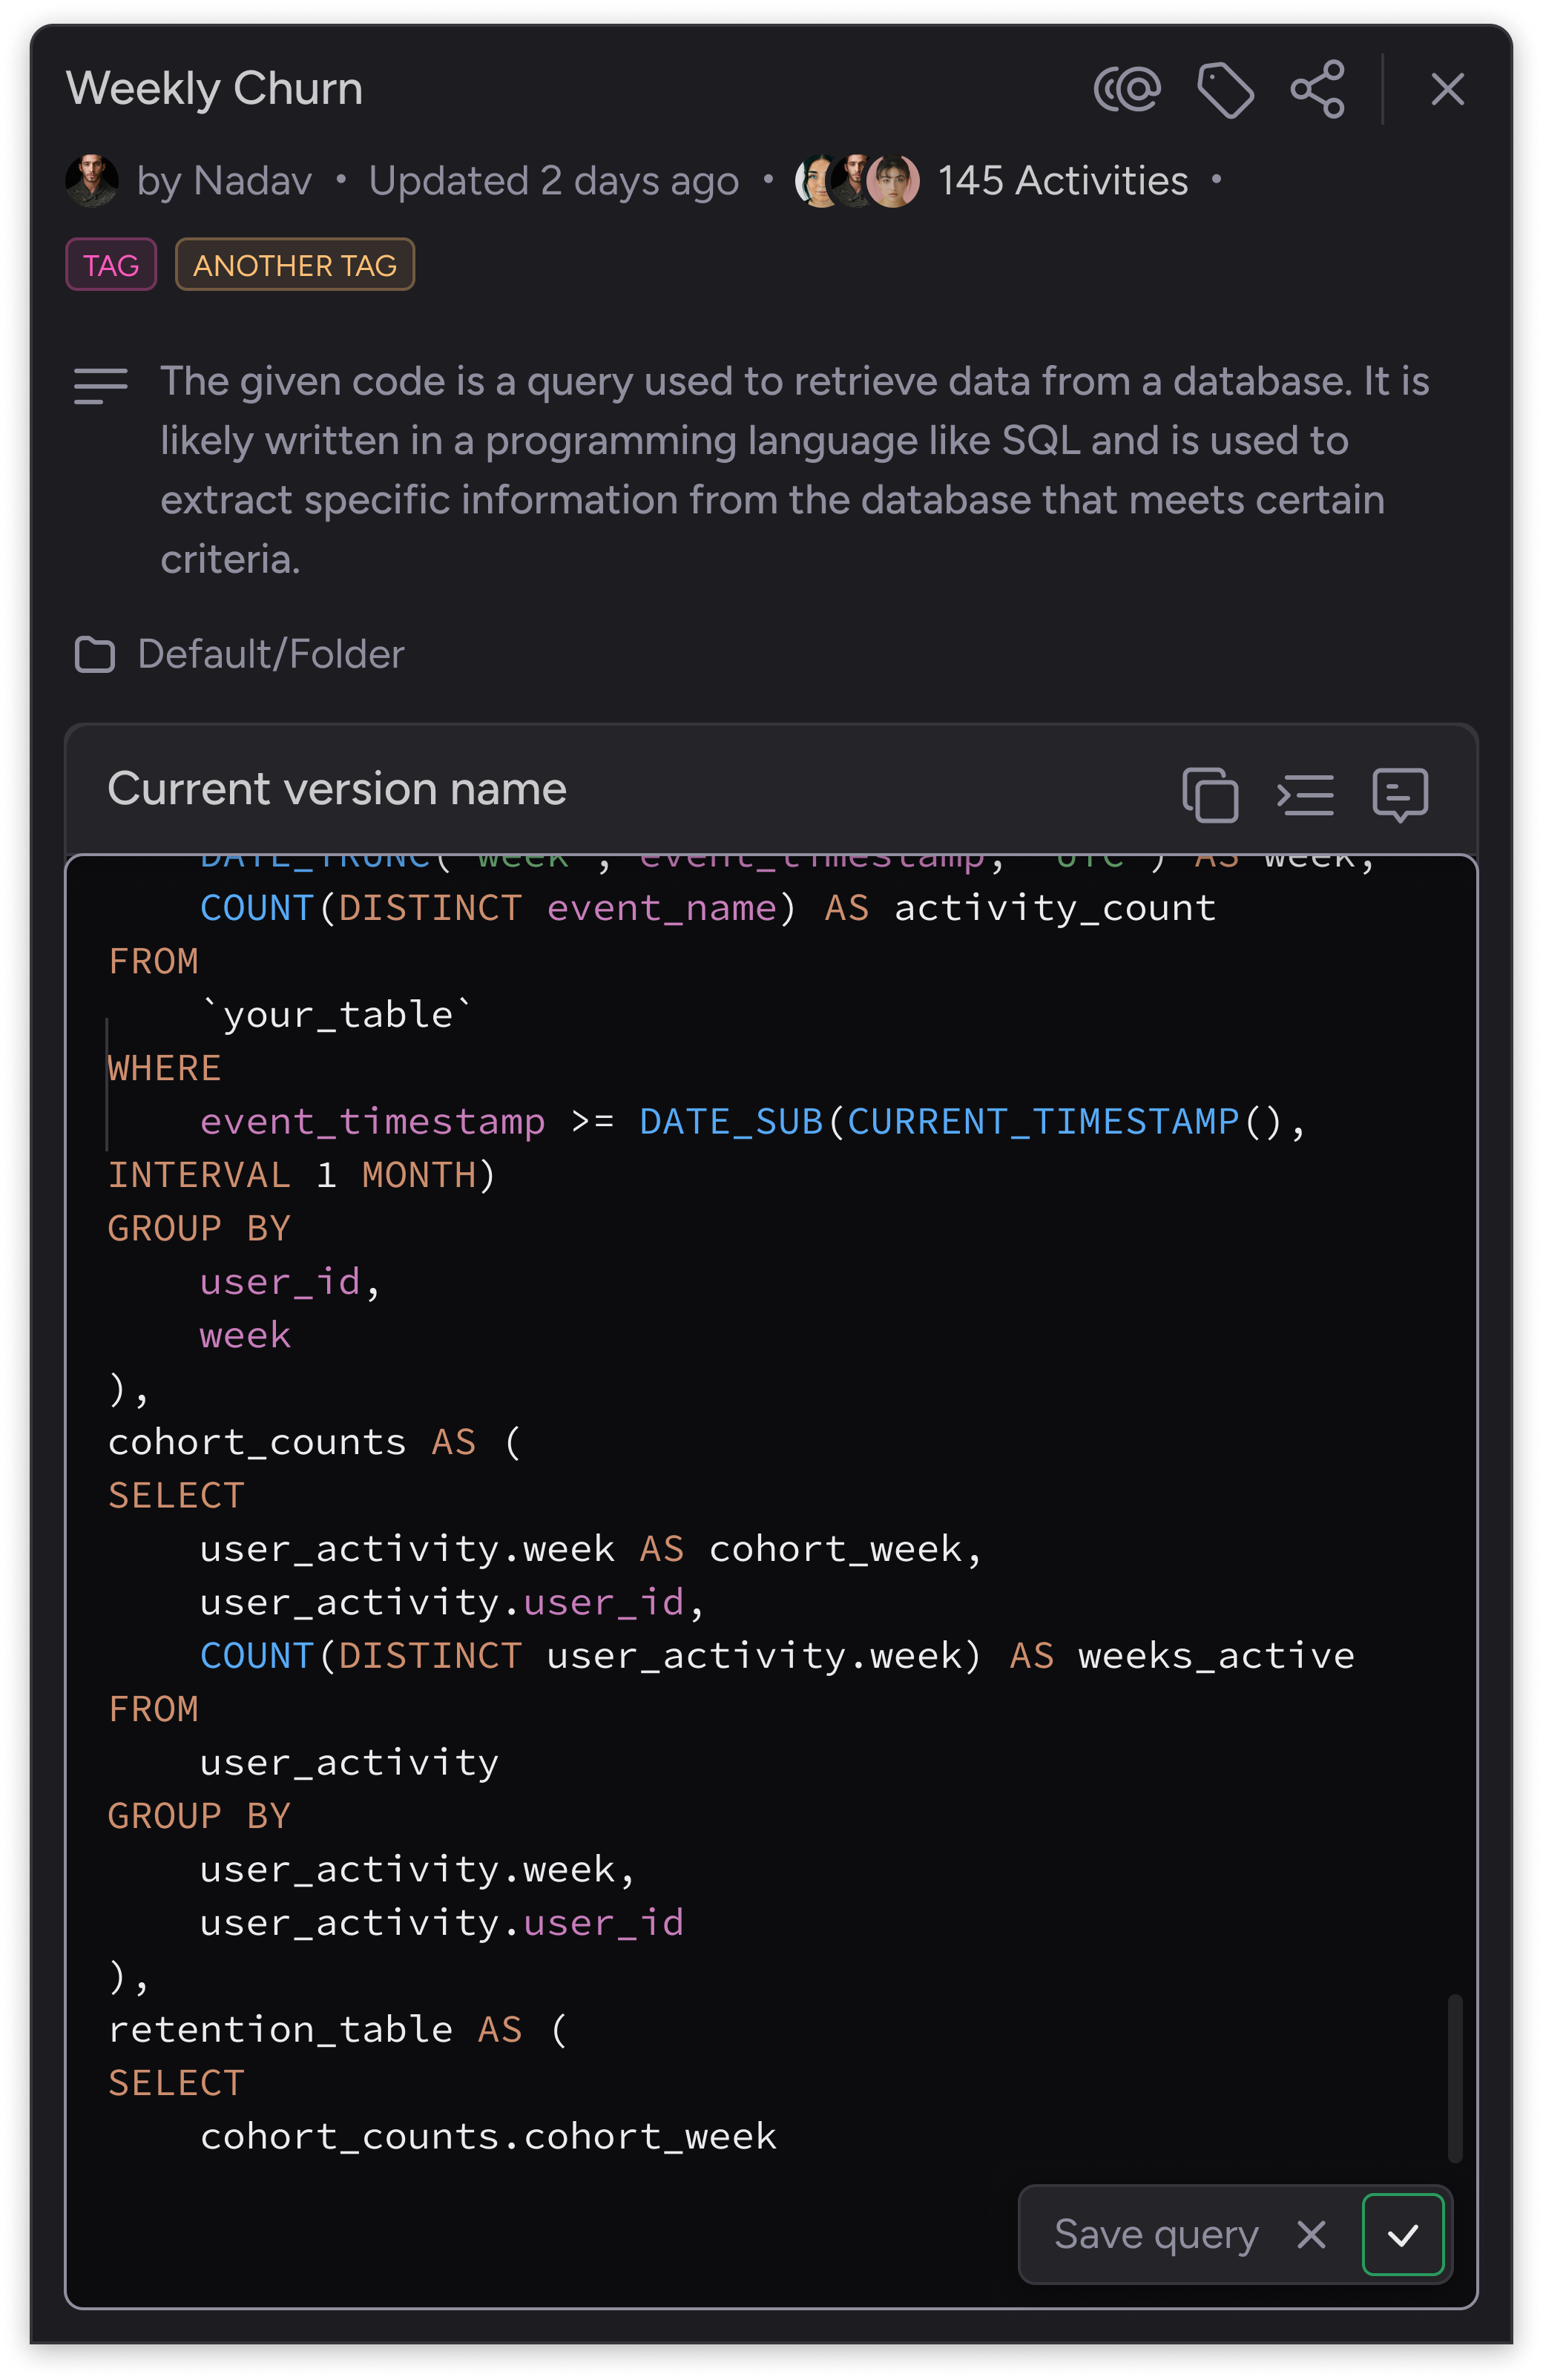The width and height of the screenshot is (1543, 2380).
Task: Dismiss Save query with the X
Action: tap(1310, 2235)
